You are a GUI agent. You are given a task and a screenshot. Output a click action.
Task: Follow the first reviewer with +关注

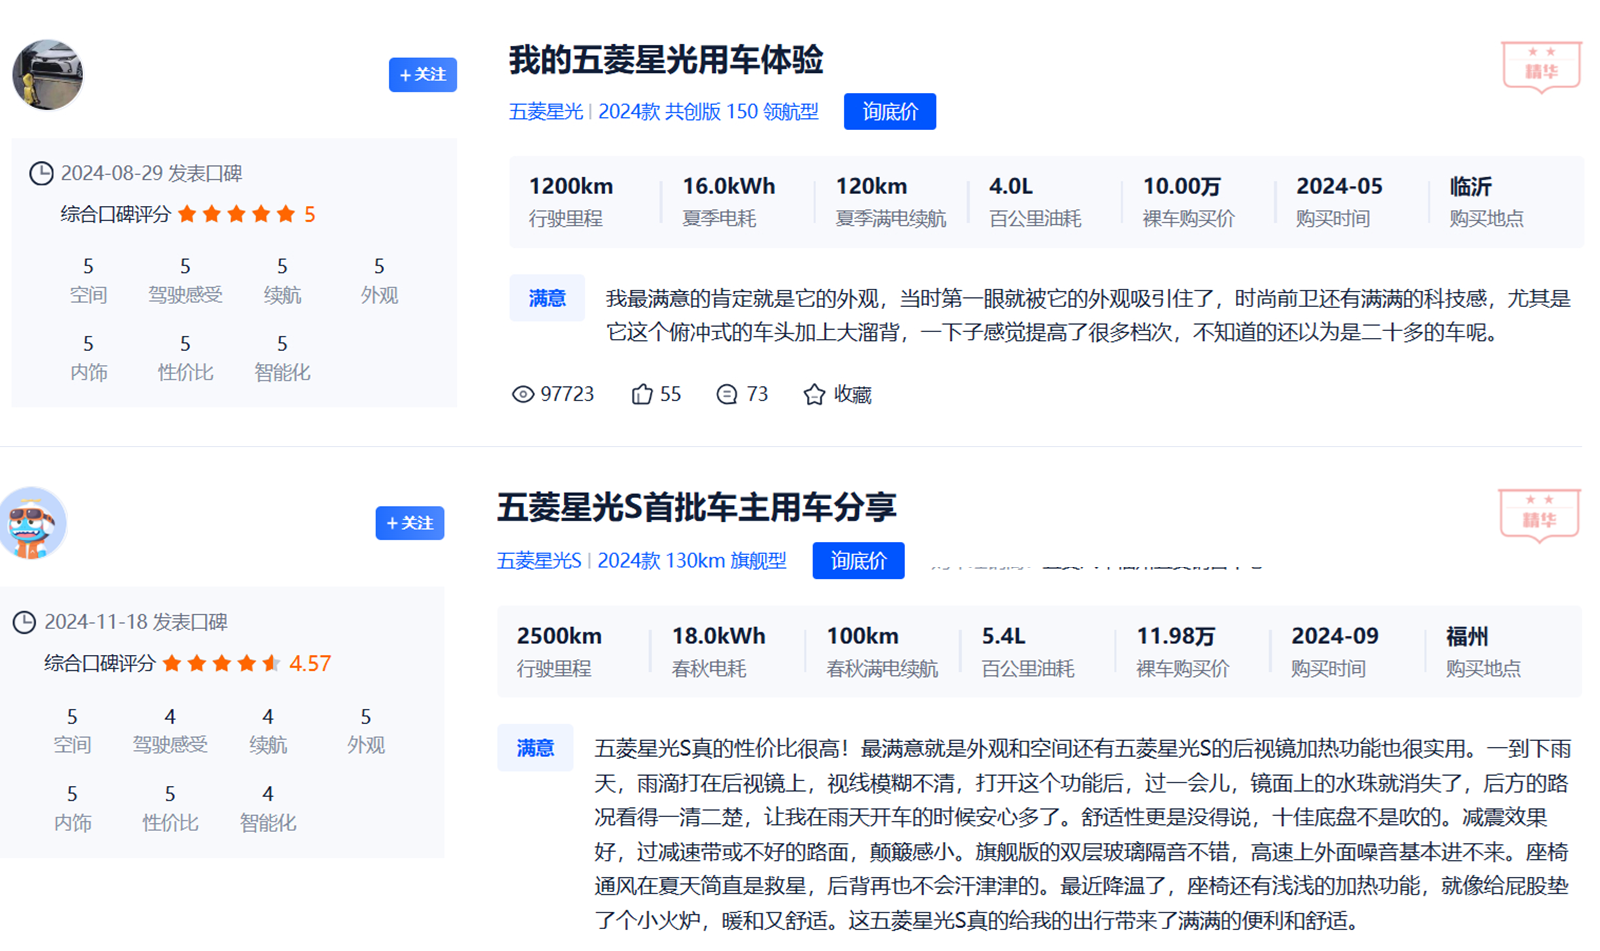423,75
